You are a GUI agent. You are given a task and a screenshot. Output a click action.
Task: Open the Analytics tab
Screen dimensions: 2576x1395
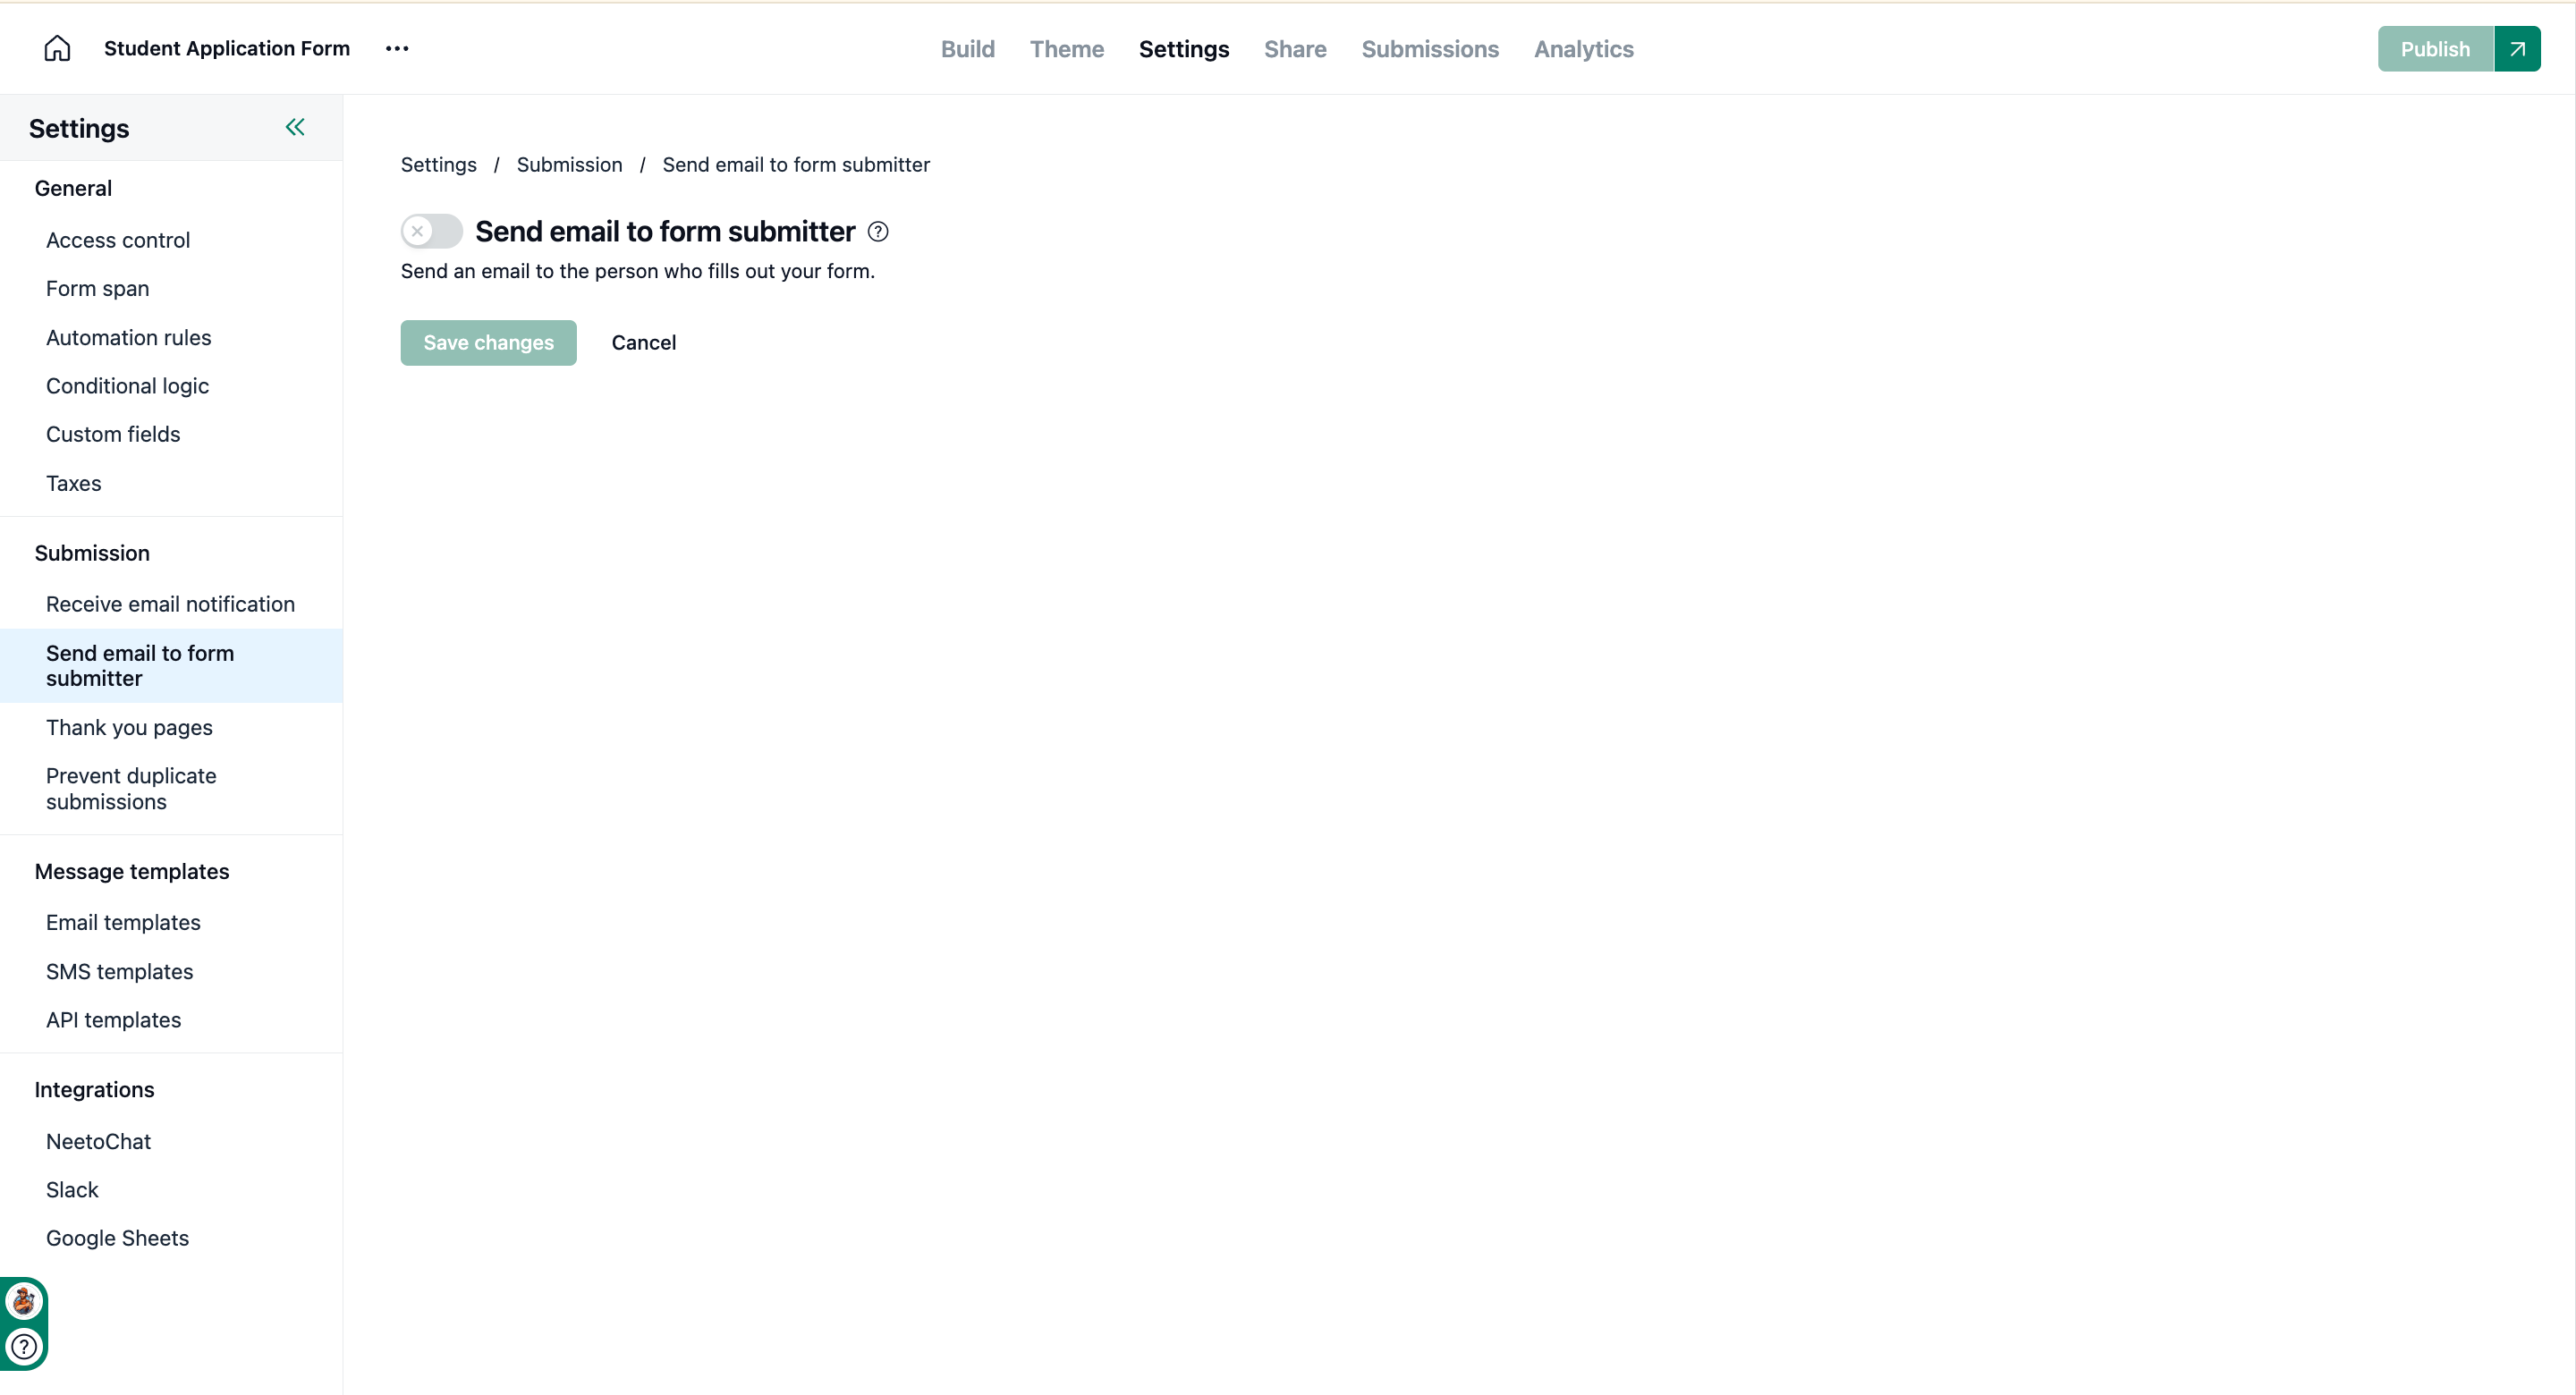click(1583, 49)
